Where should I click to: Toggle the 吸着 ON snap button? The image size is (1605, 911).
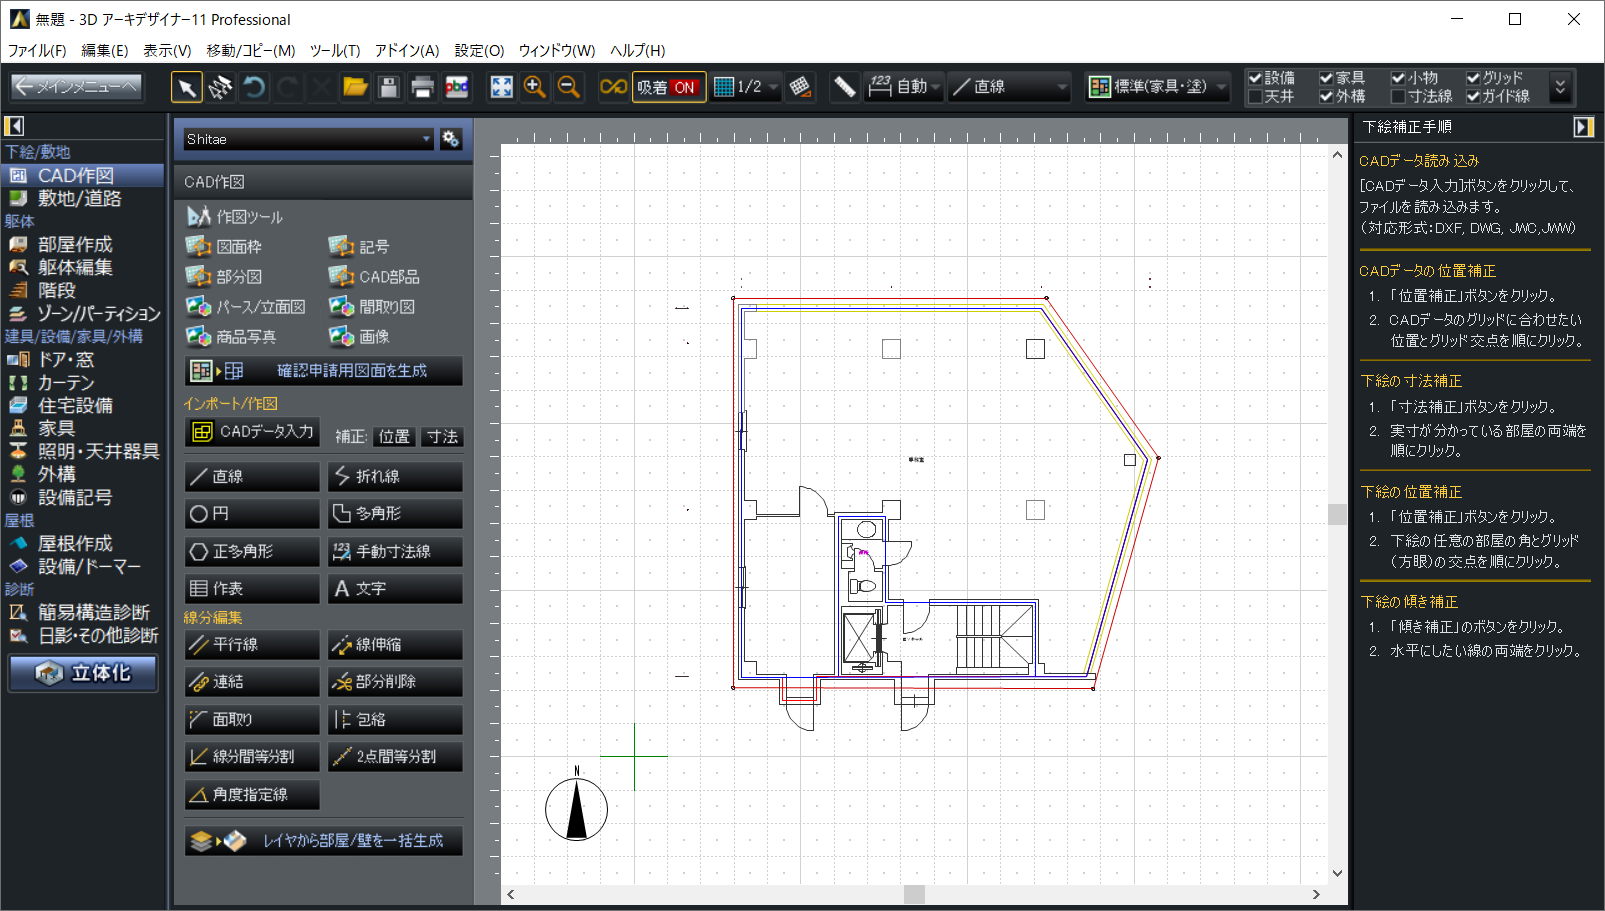tap(668, 87)
